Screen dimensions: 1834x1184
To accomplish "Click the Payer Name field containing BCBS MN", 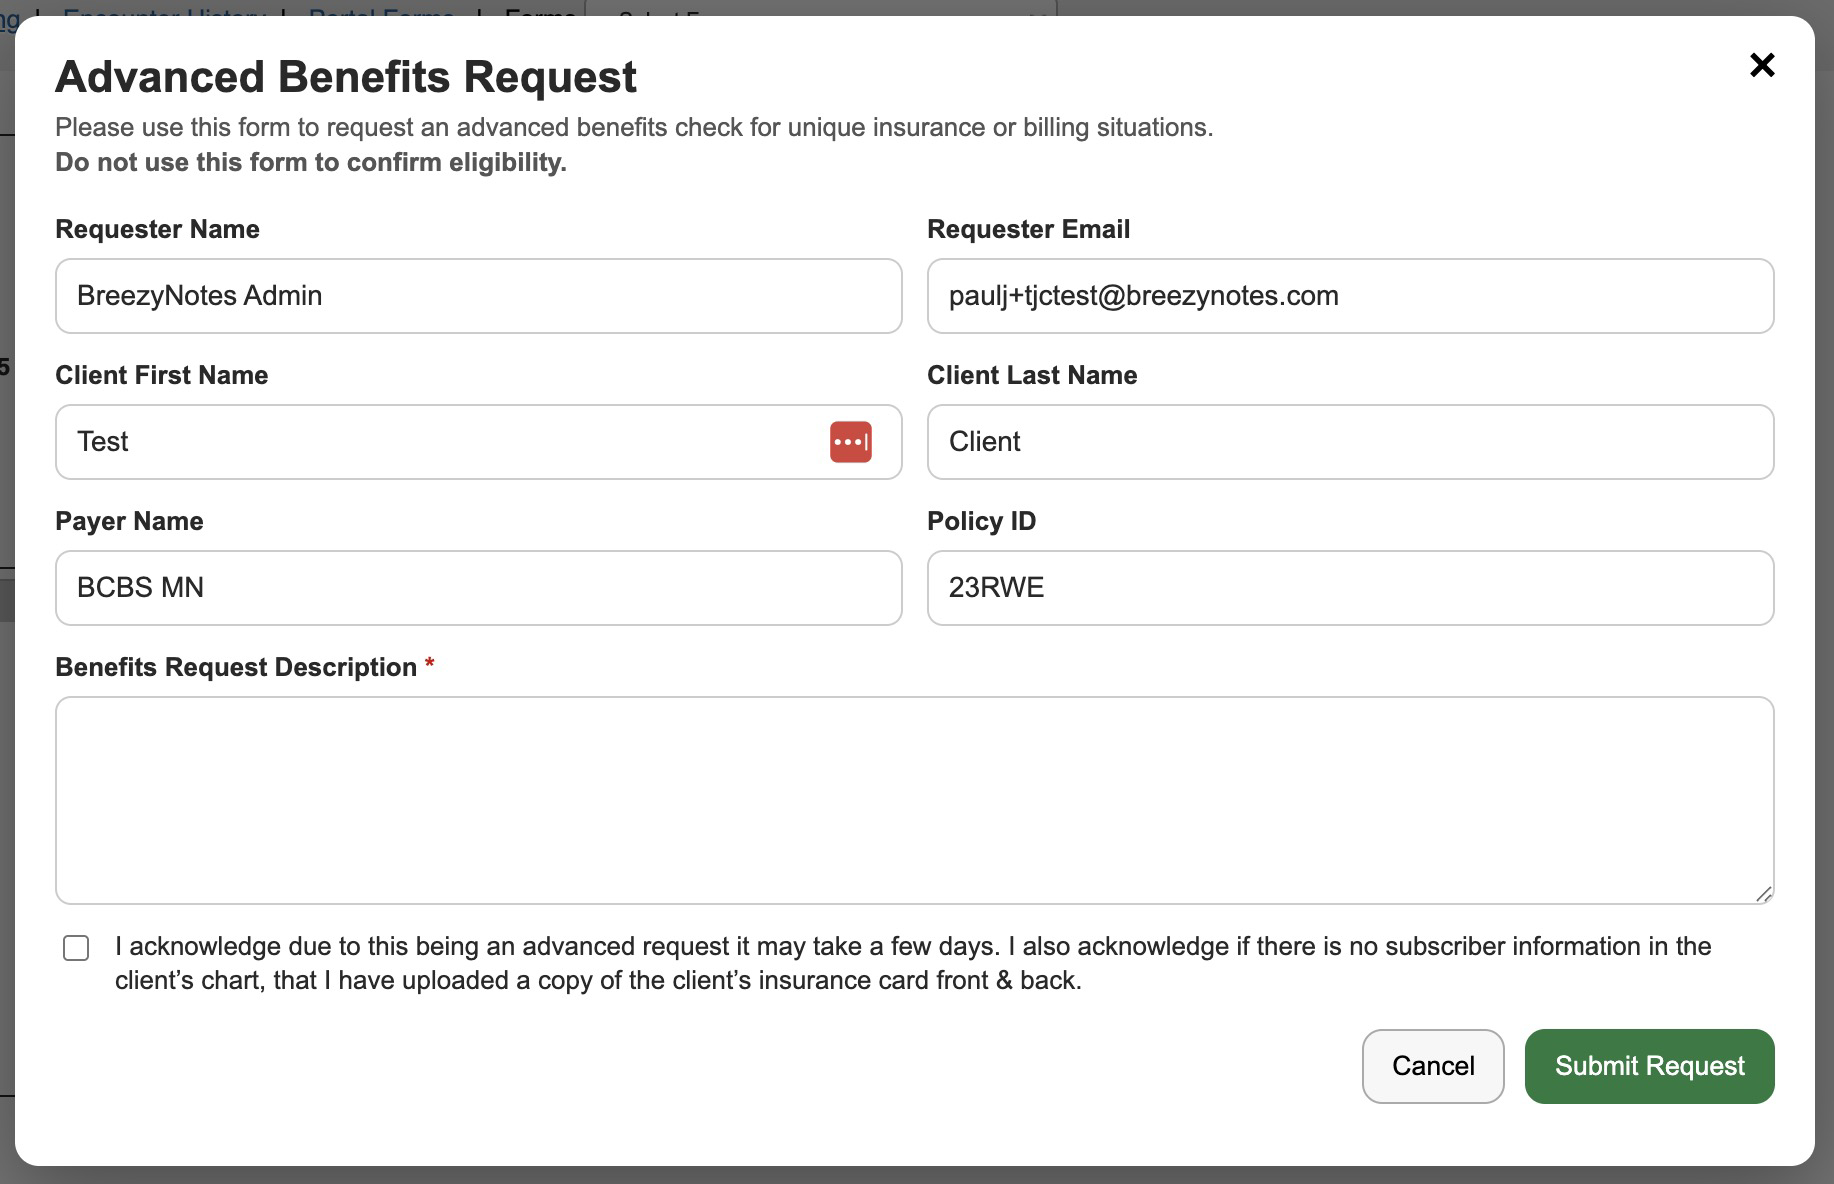I will [x=478, y=588].
